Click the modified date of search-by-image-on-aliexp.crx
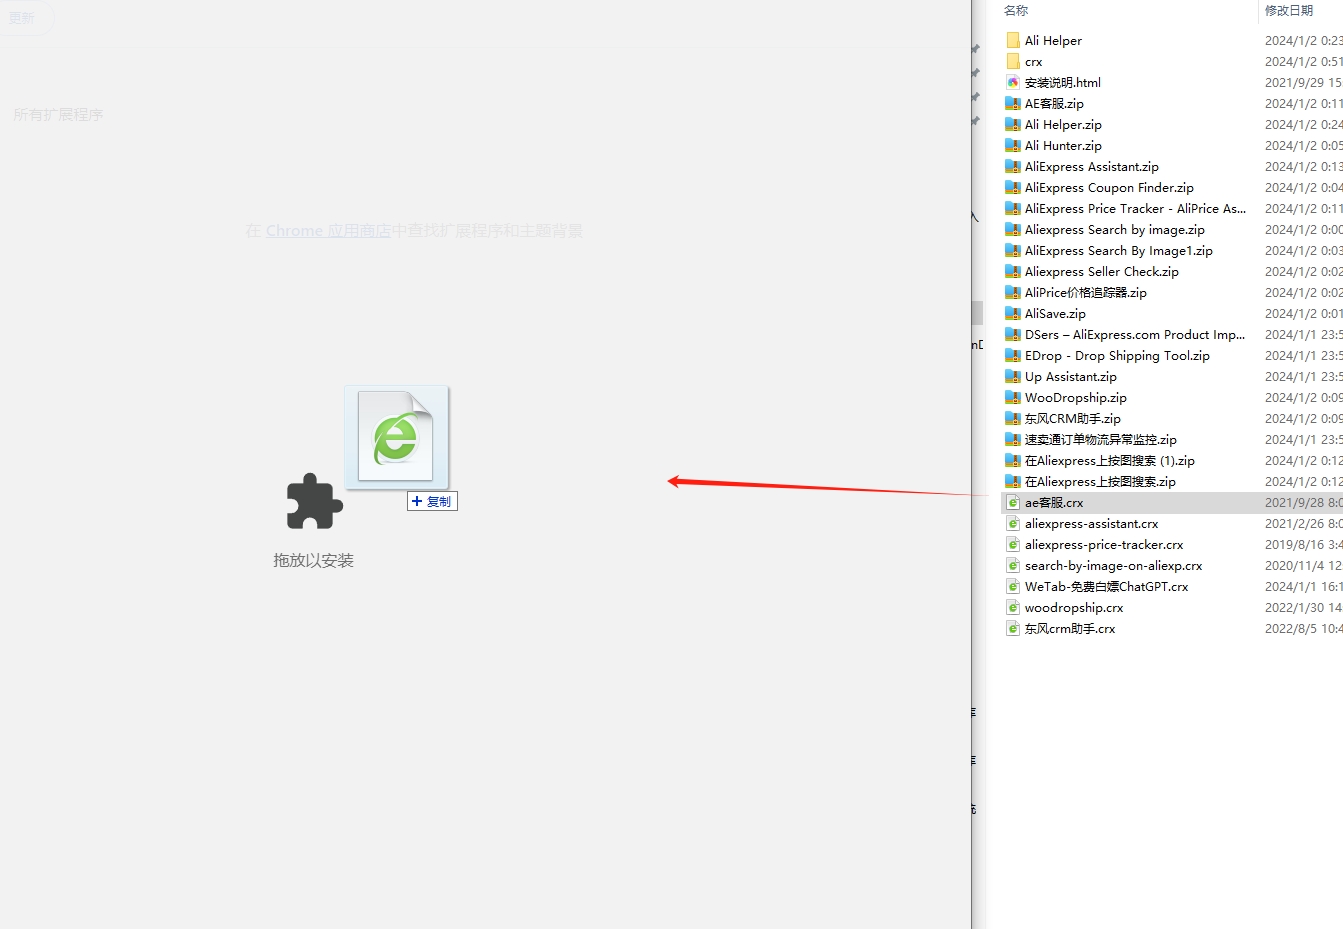Screen dimensions: 1343x929 coord(1303,565)
